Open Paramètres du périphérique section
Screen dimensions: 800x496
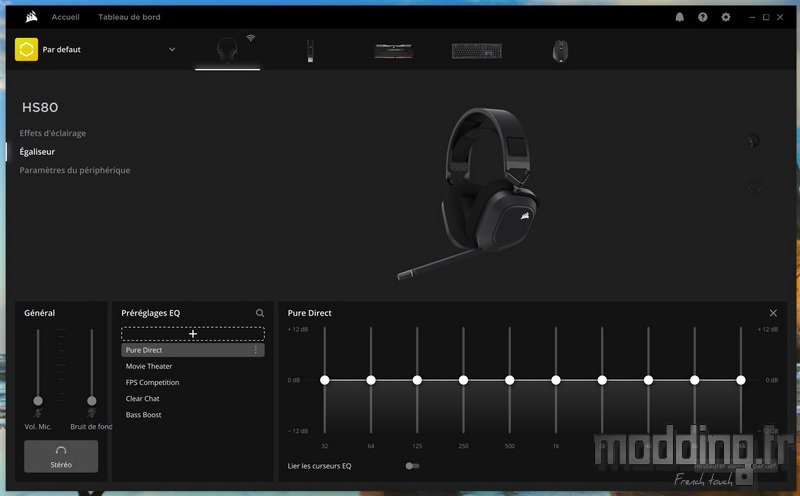point(74,170)
